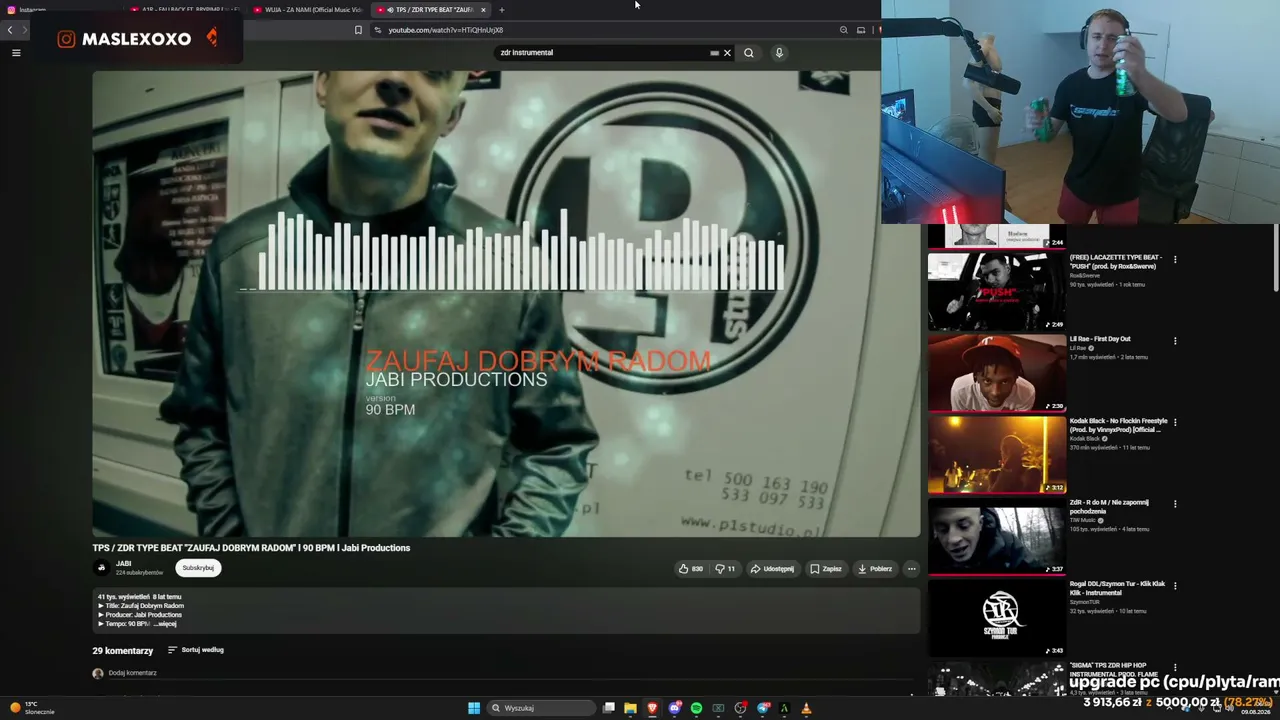Screen dimensions: 1280x720
Task: Open the JABI channel name link
Action: 123,564
